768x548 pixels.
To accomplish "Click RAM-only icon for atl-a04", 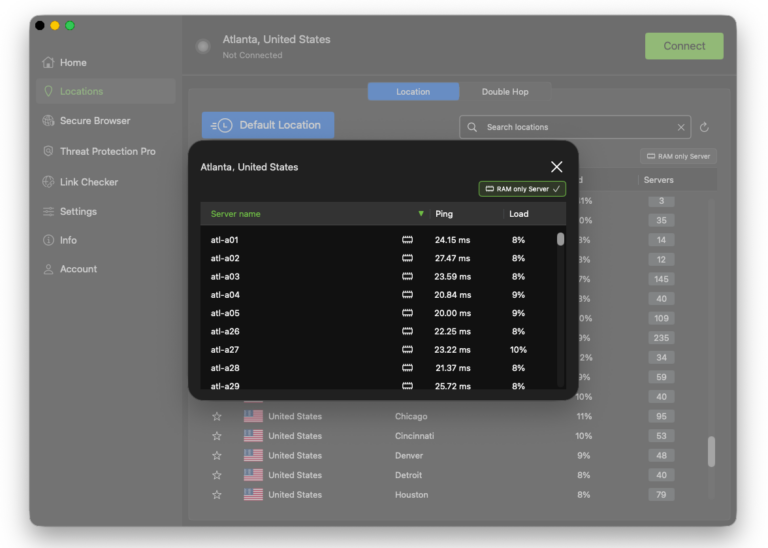I will coord(408,295).
